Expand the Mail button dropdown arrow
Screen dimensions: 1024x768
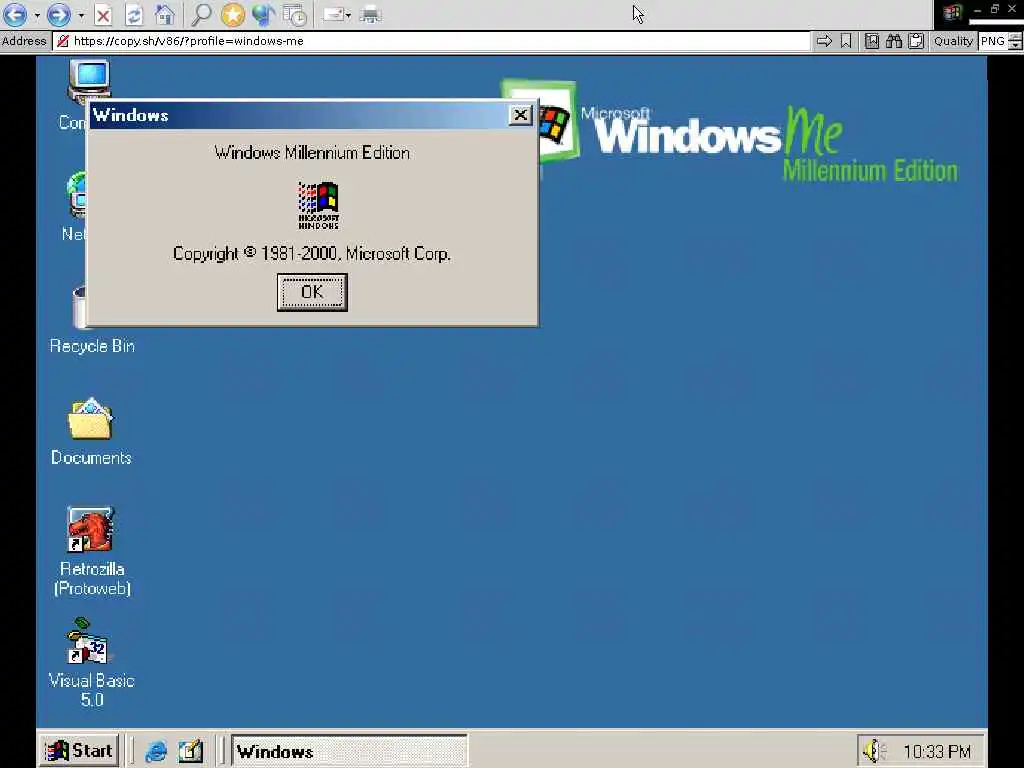349,15
